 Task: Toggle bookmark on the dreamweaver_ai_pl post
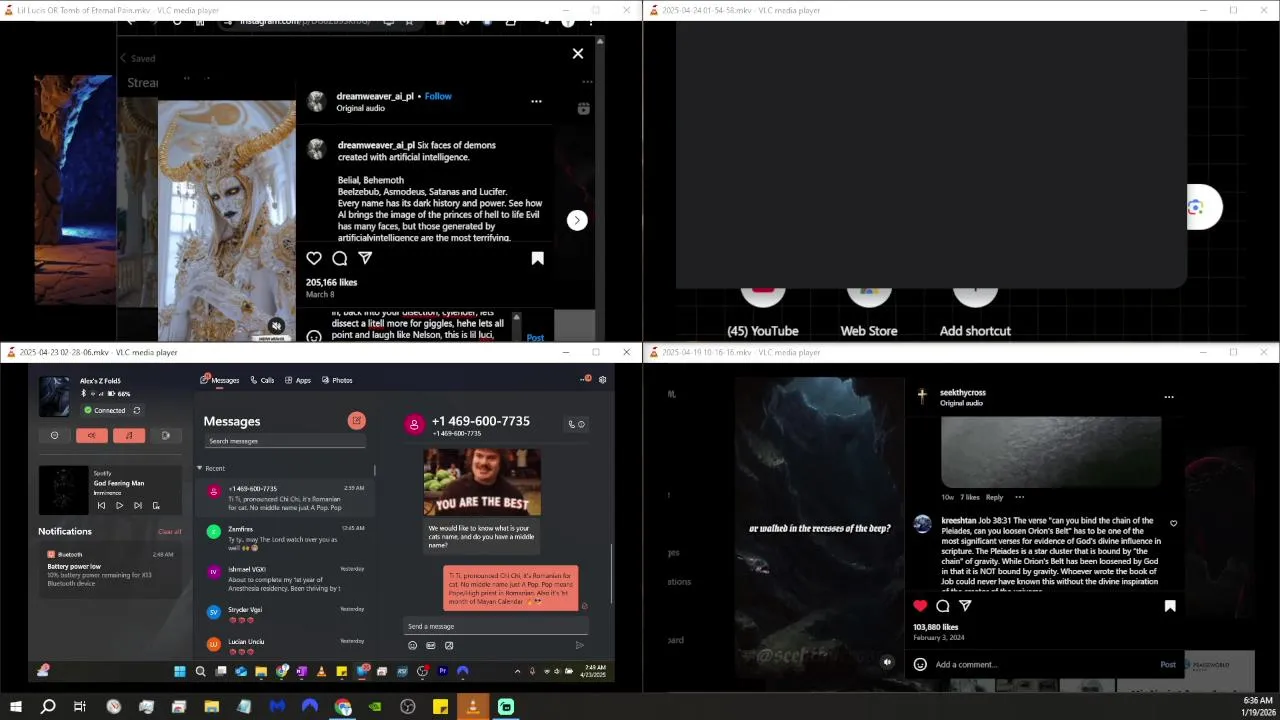[x=537, y=258]
